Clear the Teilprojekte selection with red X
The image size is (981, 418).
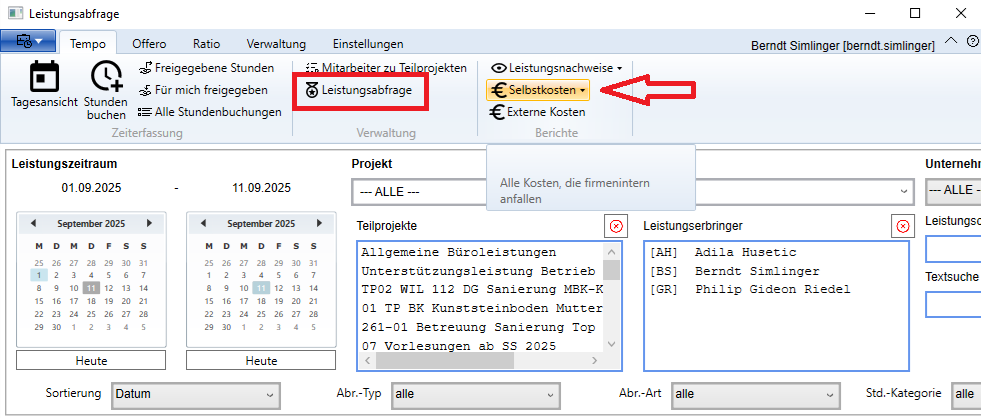(x=615, y=226)
